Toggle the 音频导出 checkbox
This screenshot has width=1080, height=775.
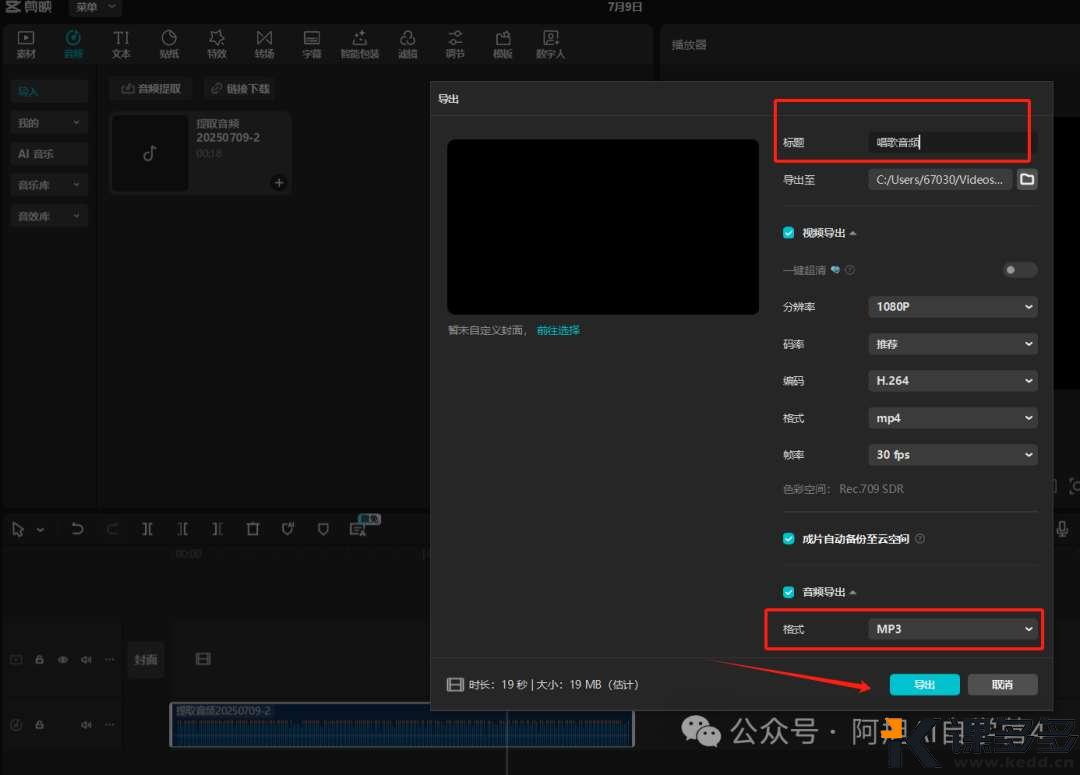[x=789, y=592]
